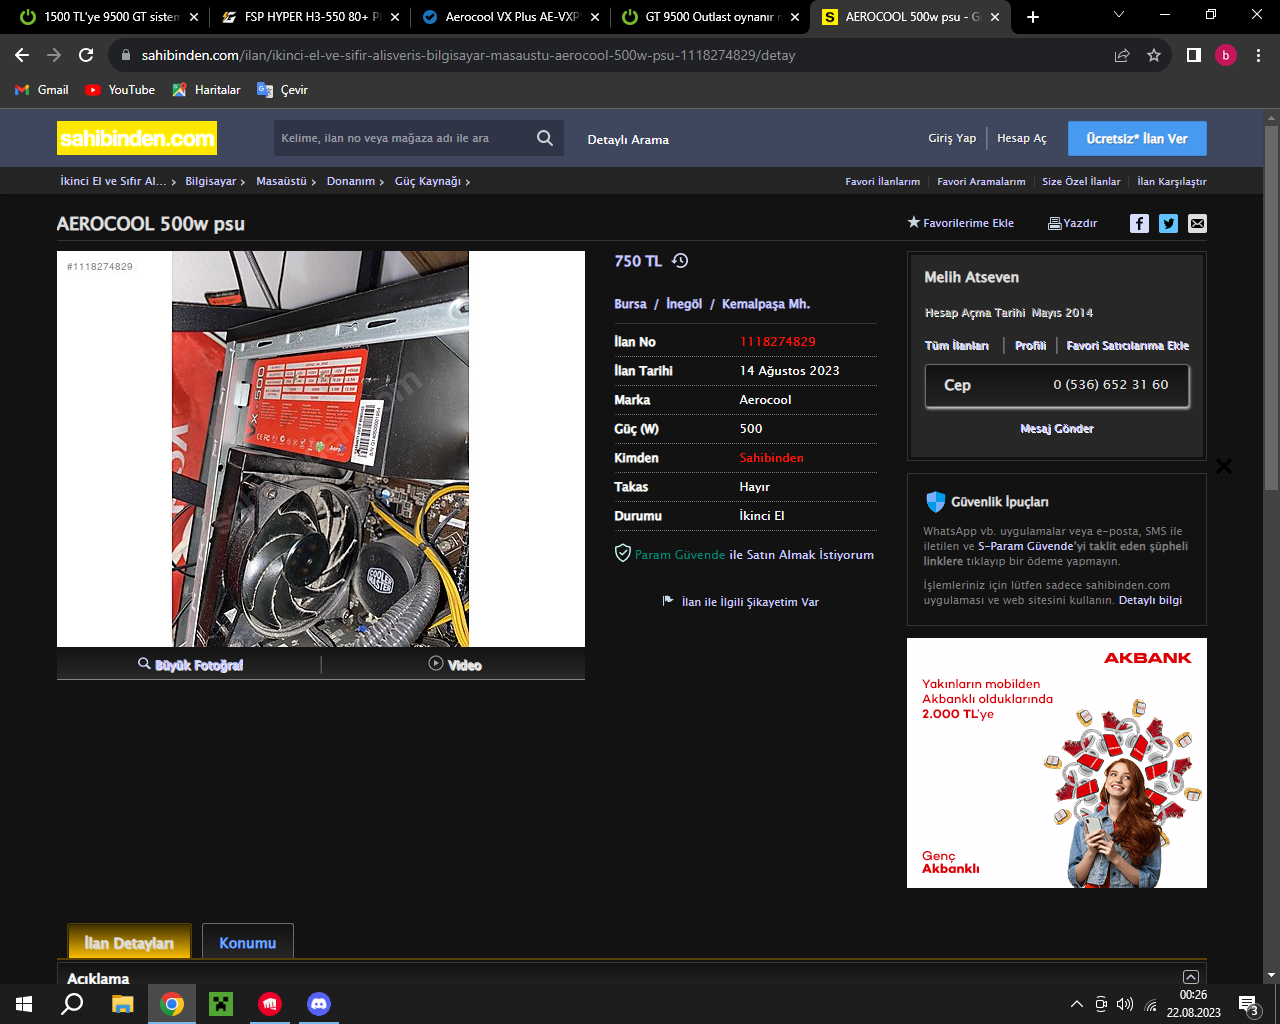This screenshot has height=1024, width=1280.
Task: Click Mesaj Gönder link
Action: pos(1057,428)
